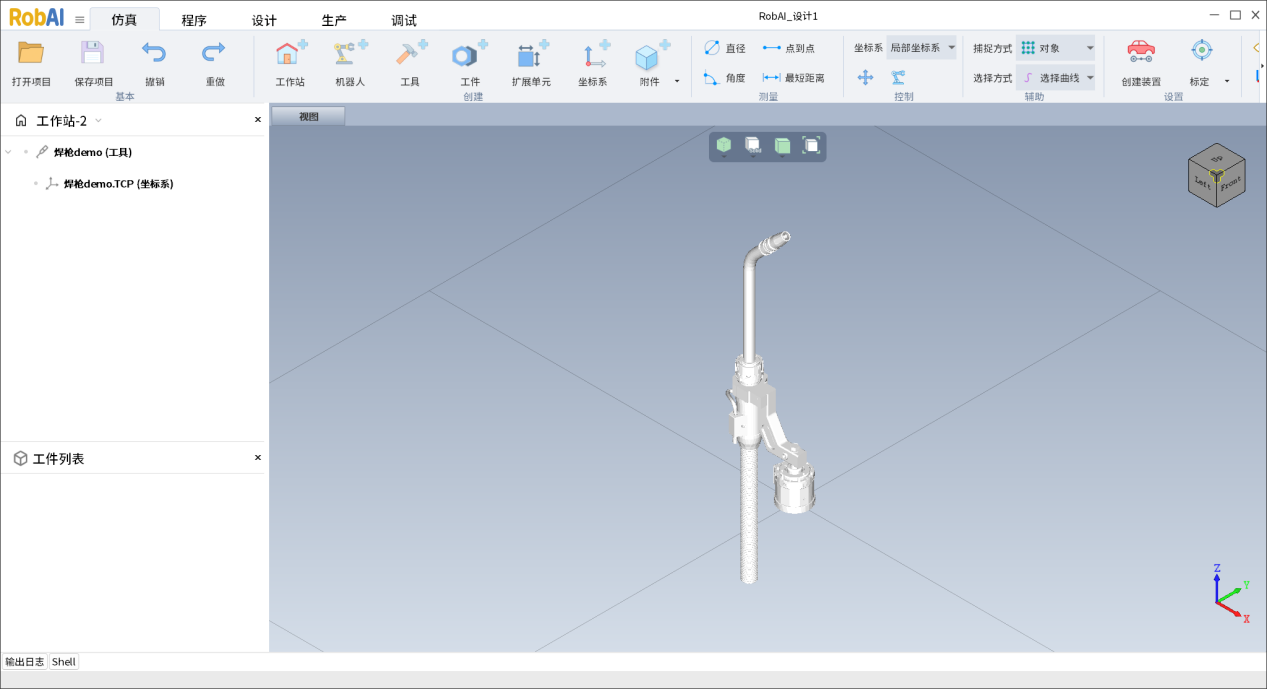Click the hamburger menu beside RobAI logo

coord(80,19)
